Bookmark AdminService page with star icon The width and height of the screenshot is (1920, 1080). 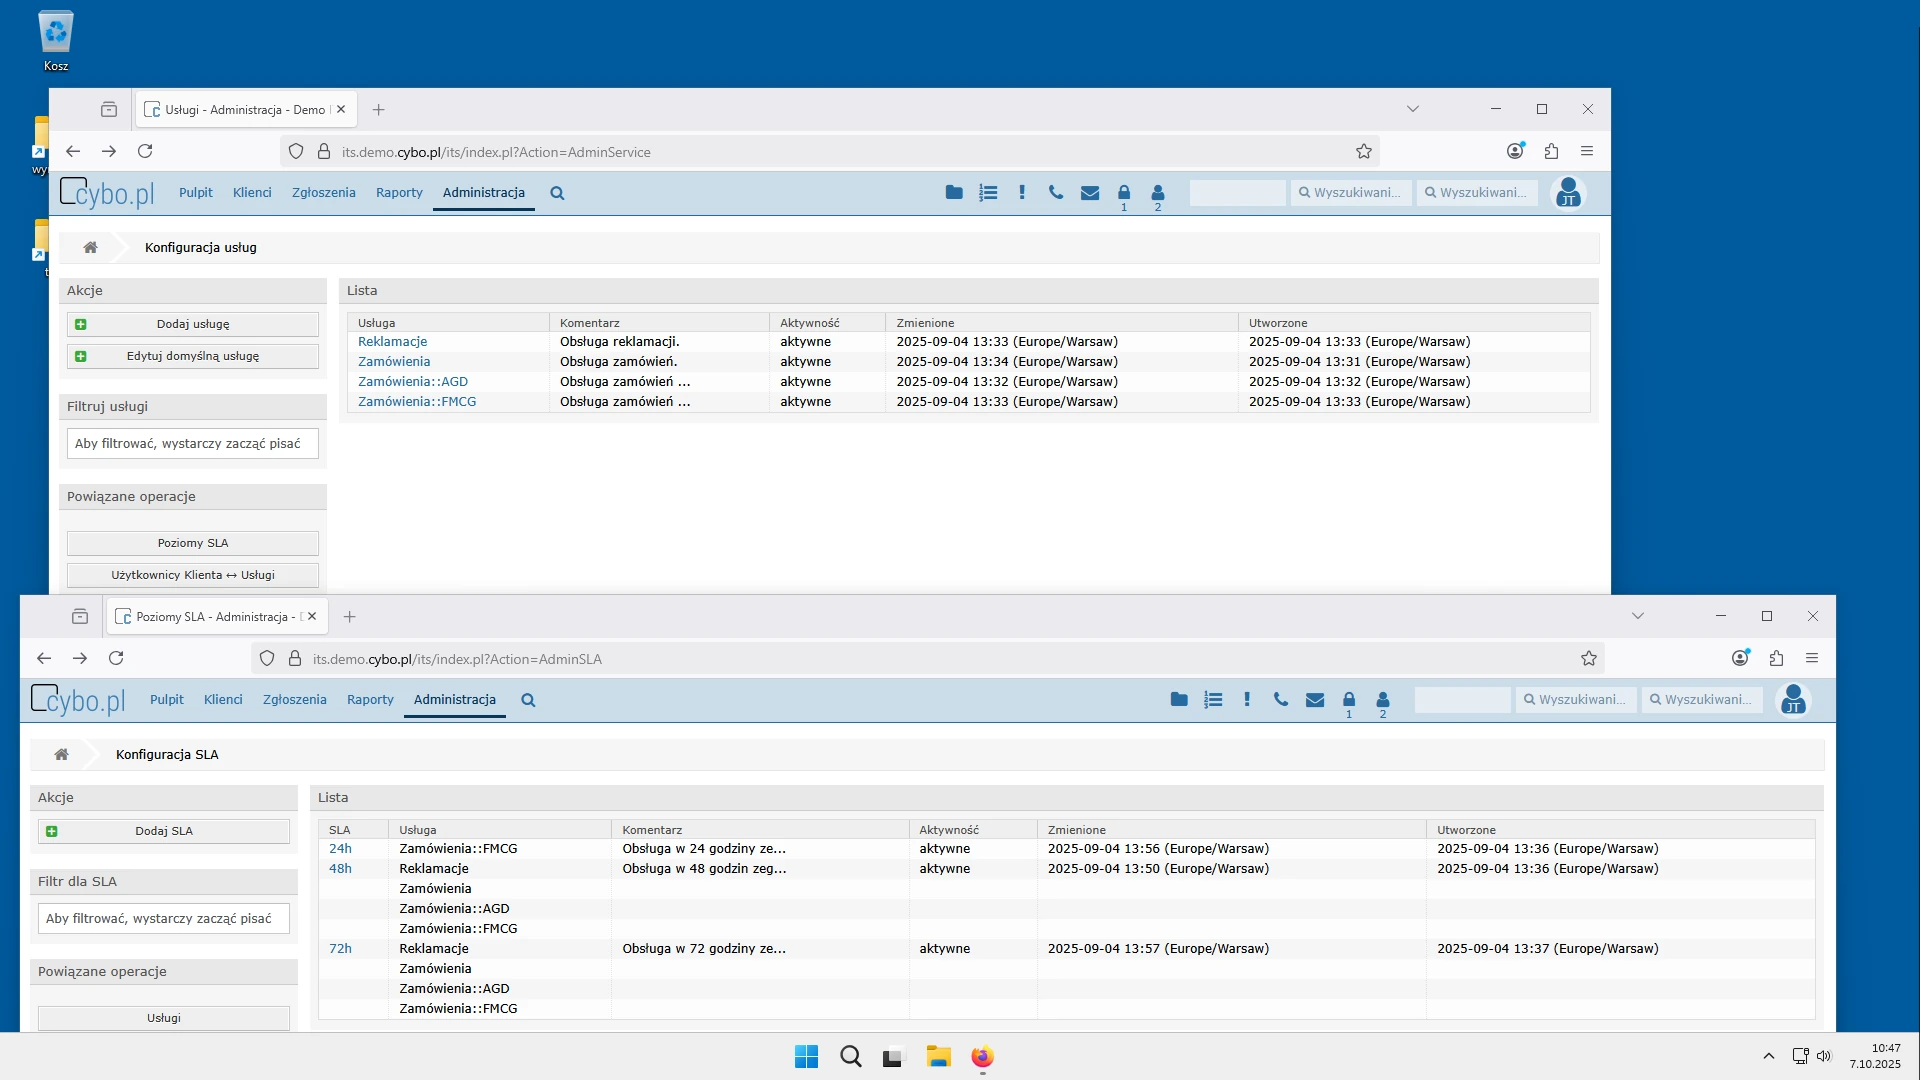[1364, 152]
